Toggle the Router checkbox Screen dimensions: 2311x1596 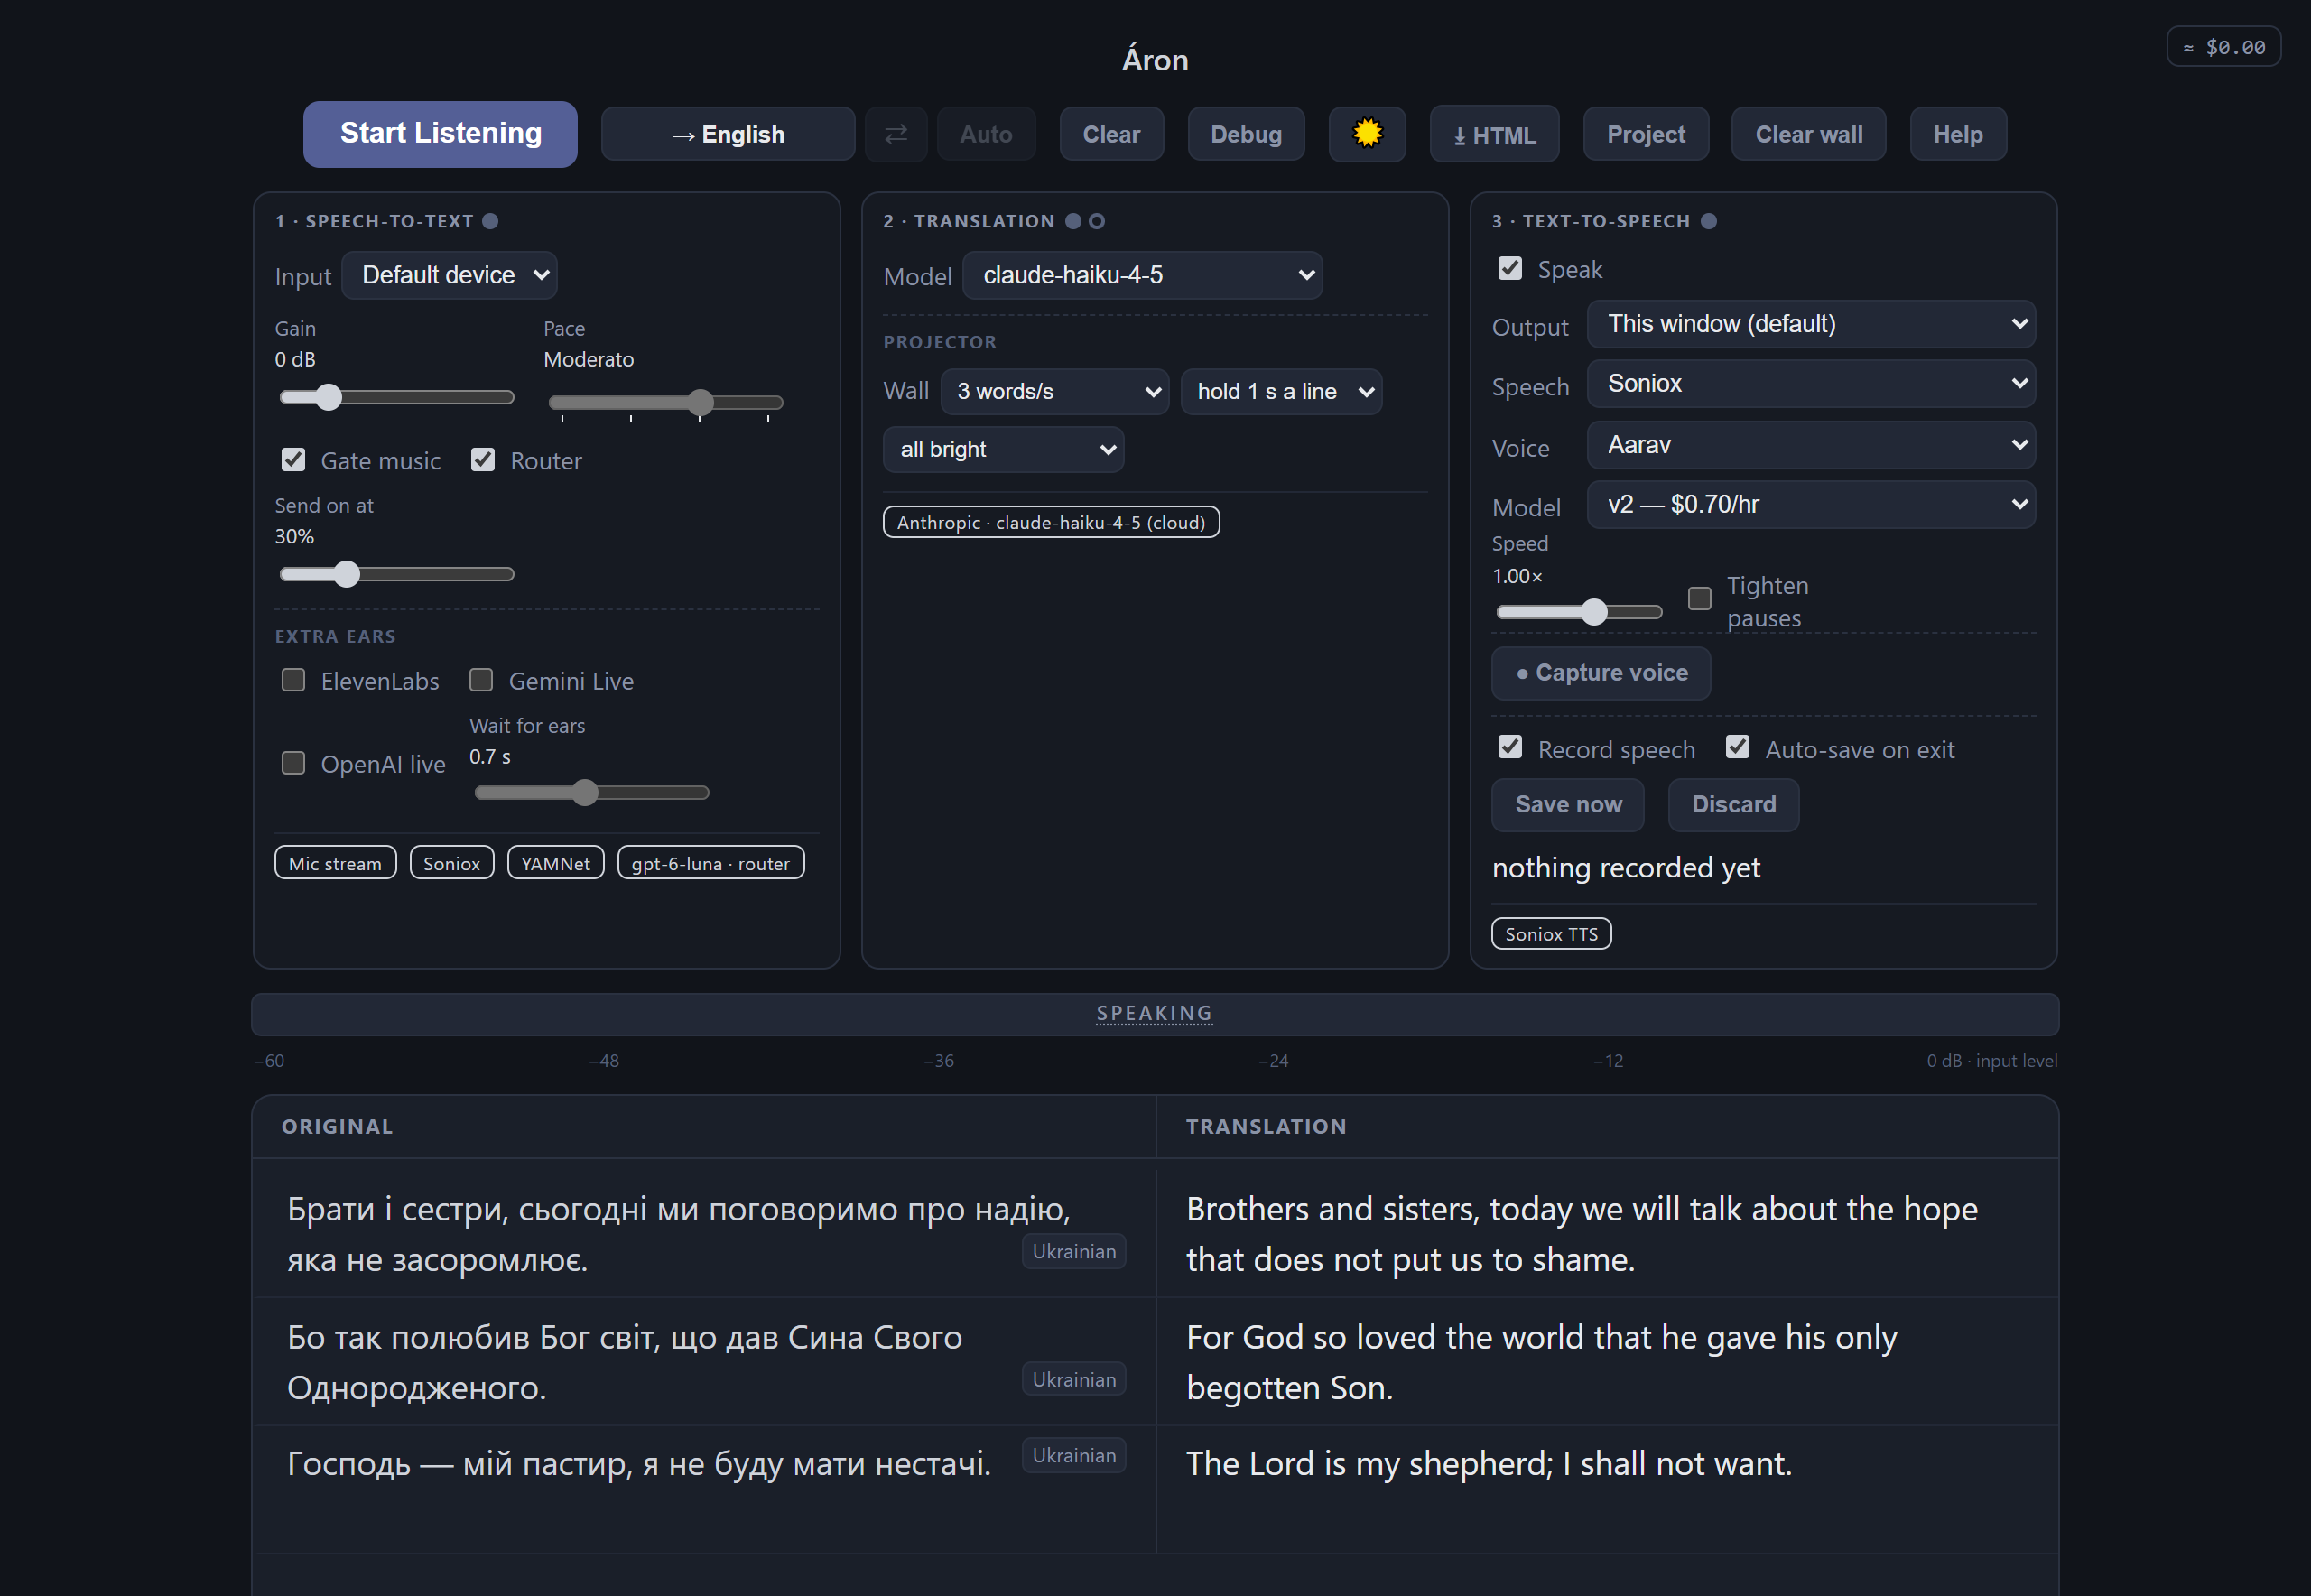[x=483, y=459]
